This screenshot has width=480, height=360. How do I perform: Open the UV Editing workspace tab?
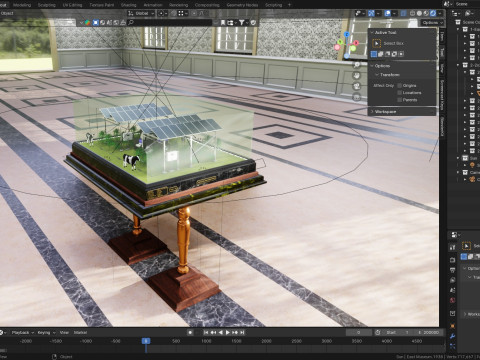tap(72, 5)
